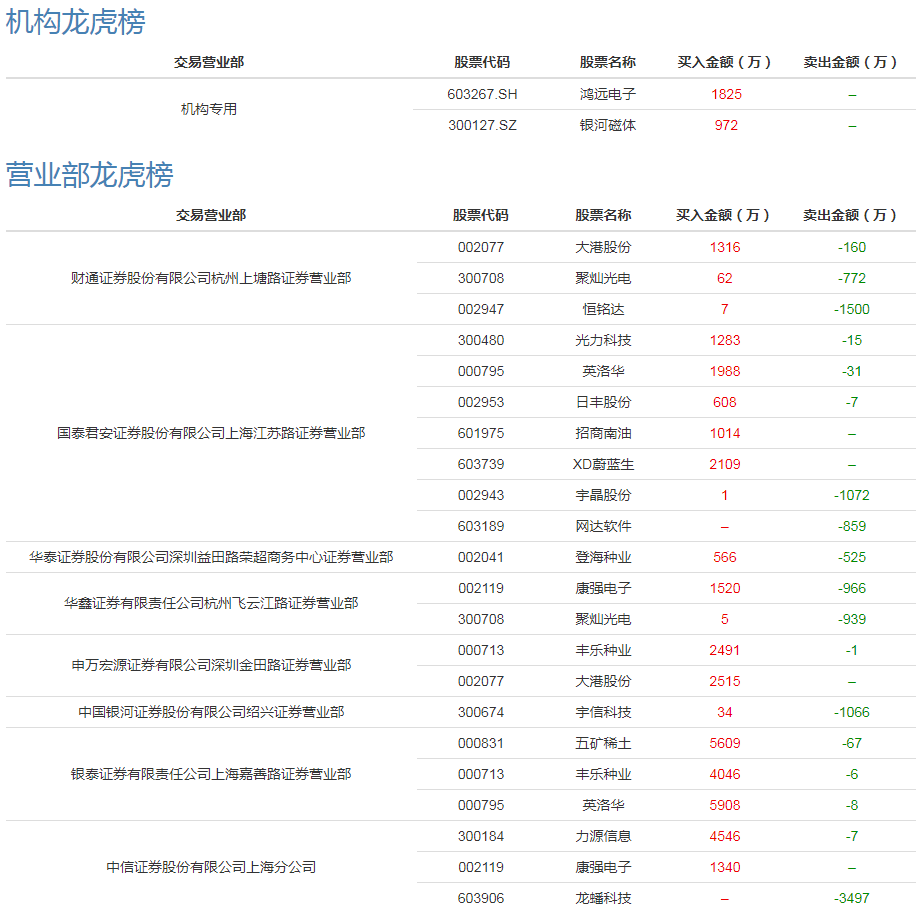The width and height of the screenshot is (920, 911).
Task: Open 中信证券 上海分公司 entry
Action: point(210,867)
